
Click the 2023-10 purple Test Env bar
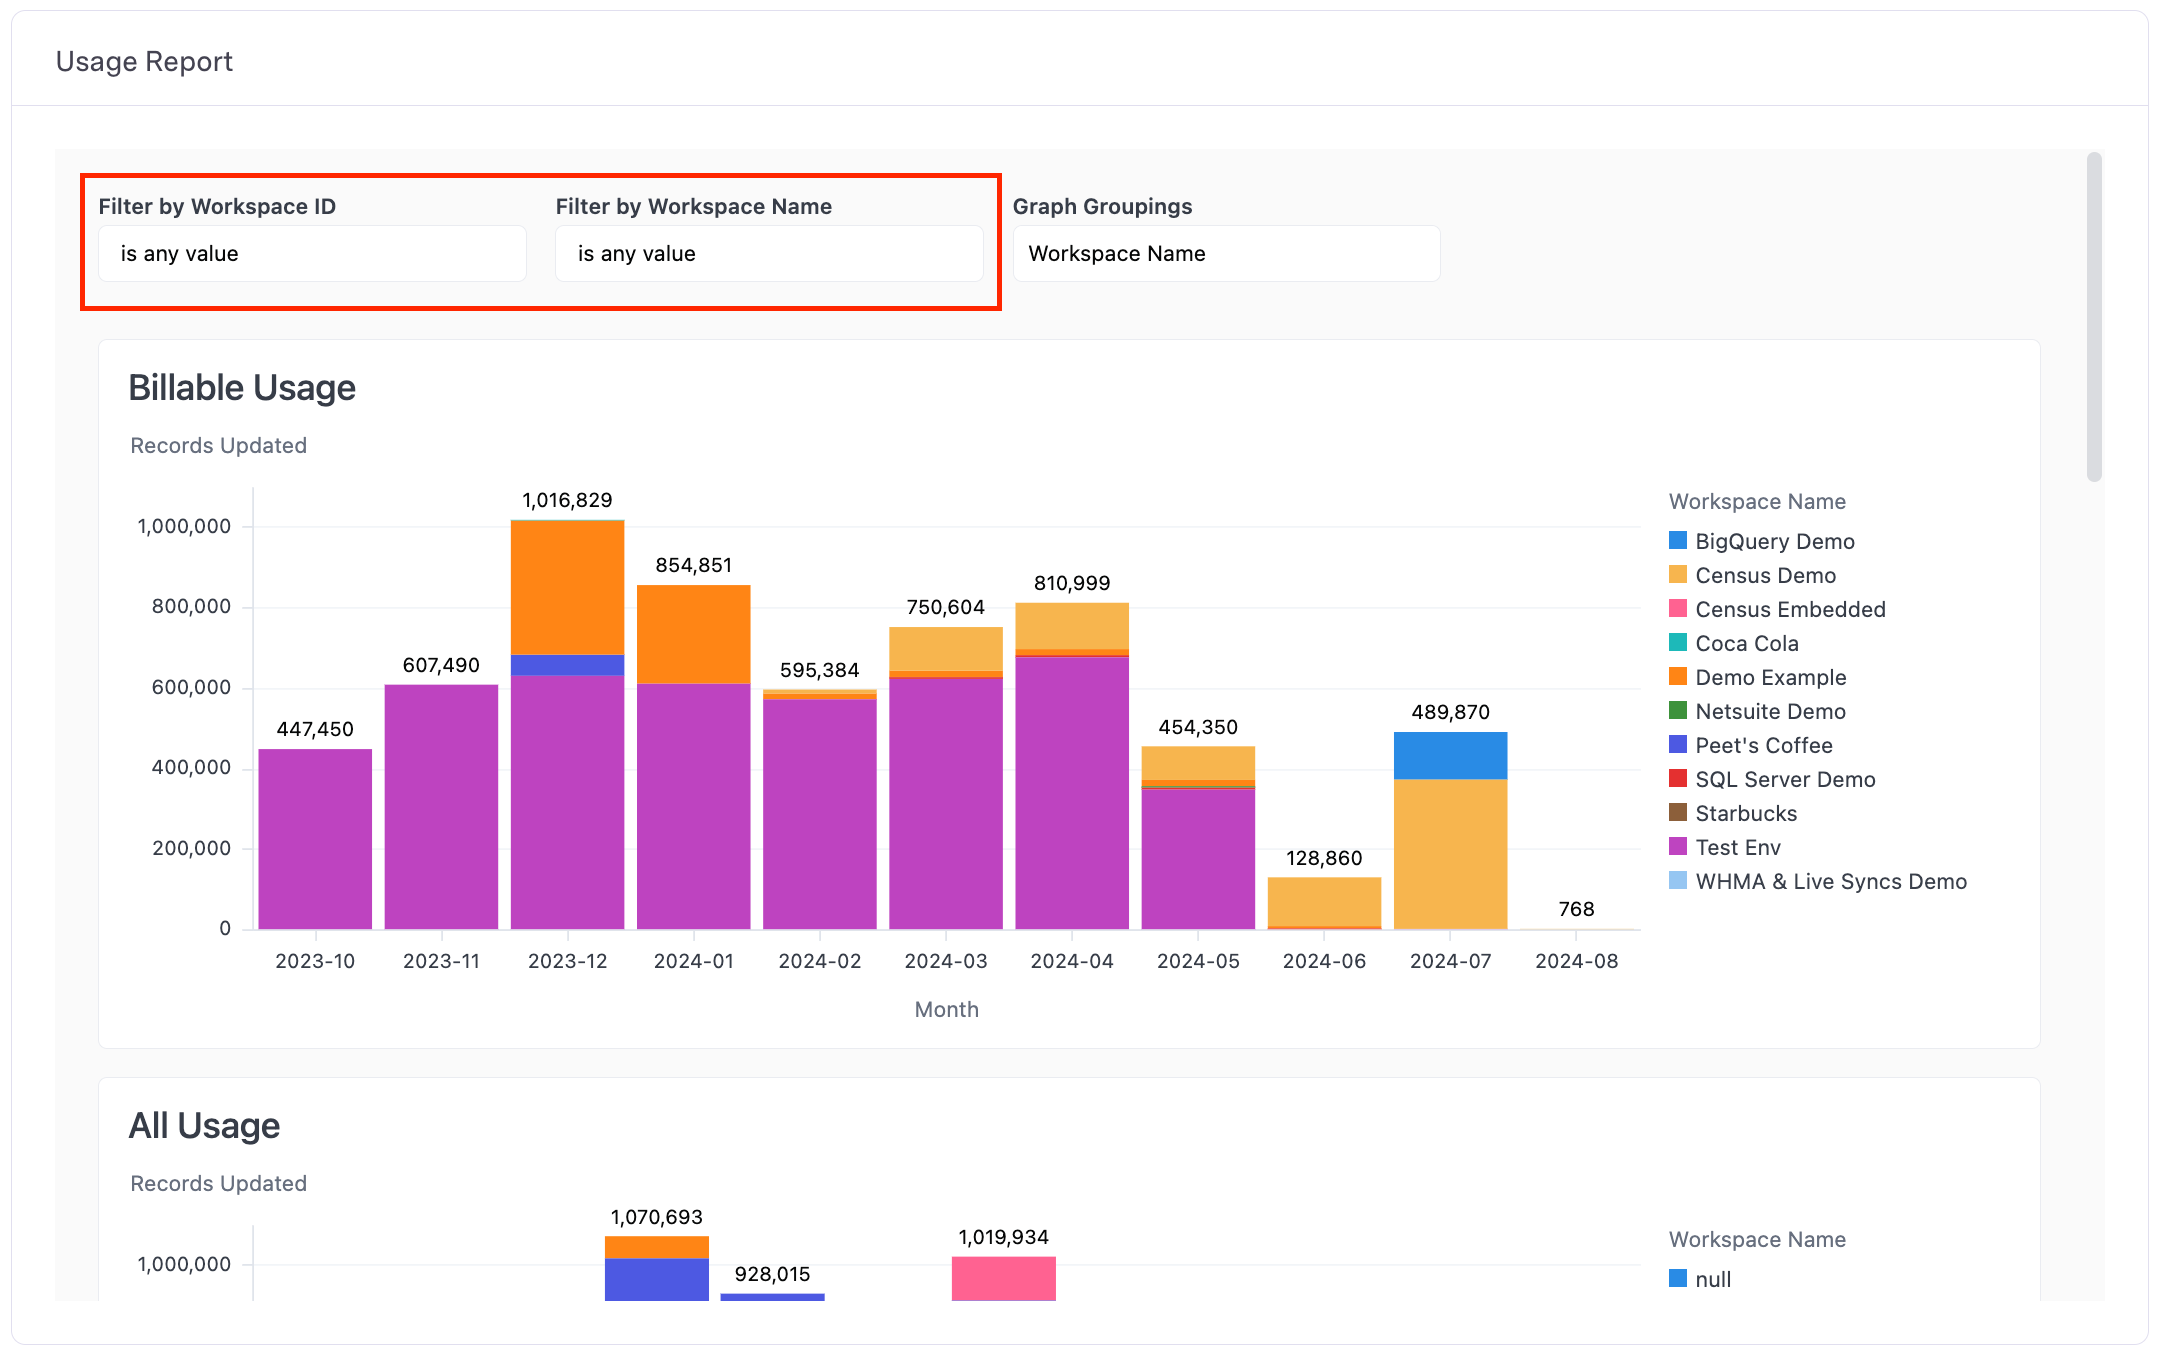point(315,838)
